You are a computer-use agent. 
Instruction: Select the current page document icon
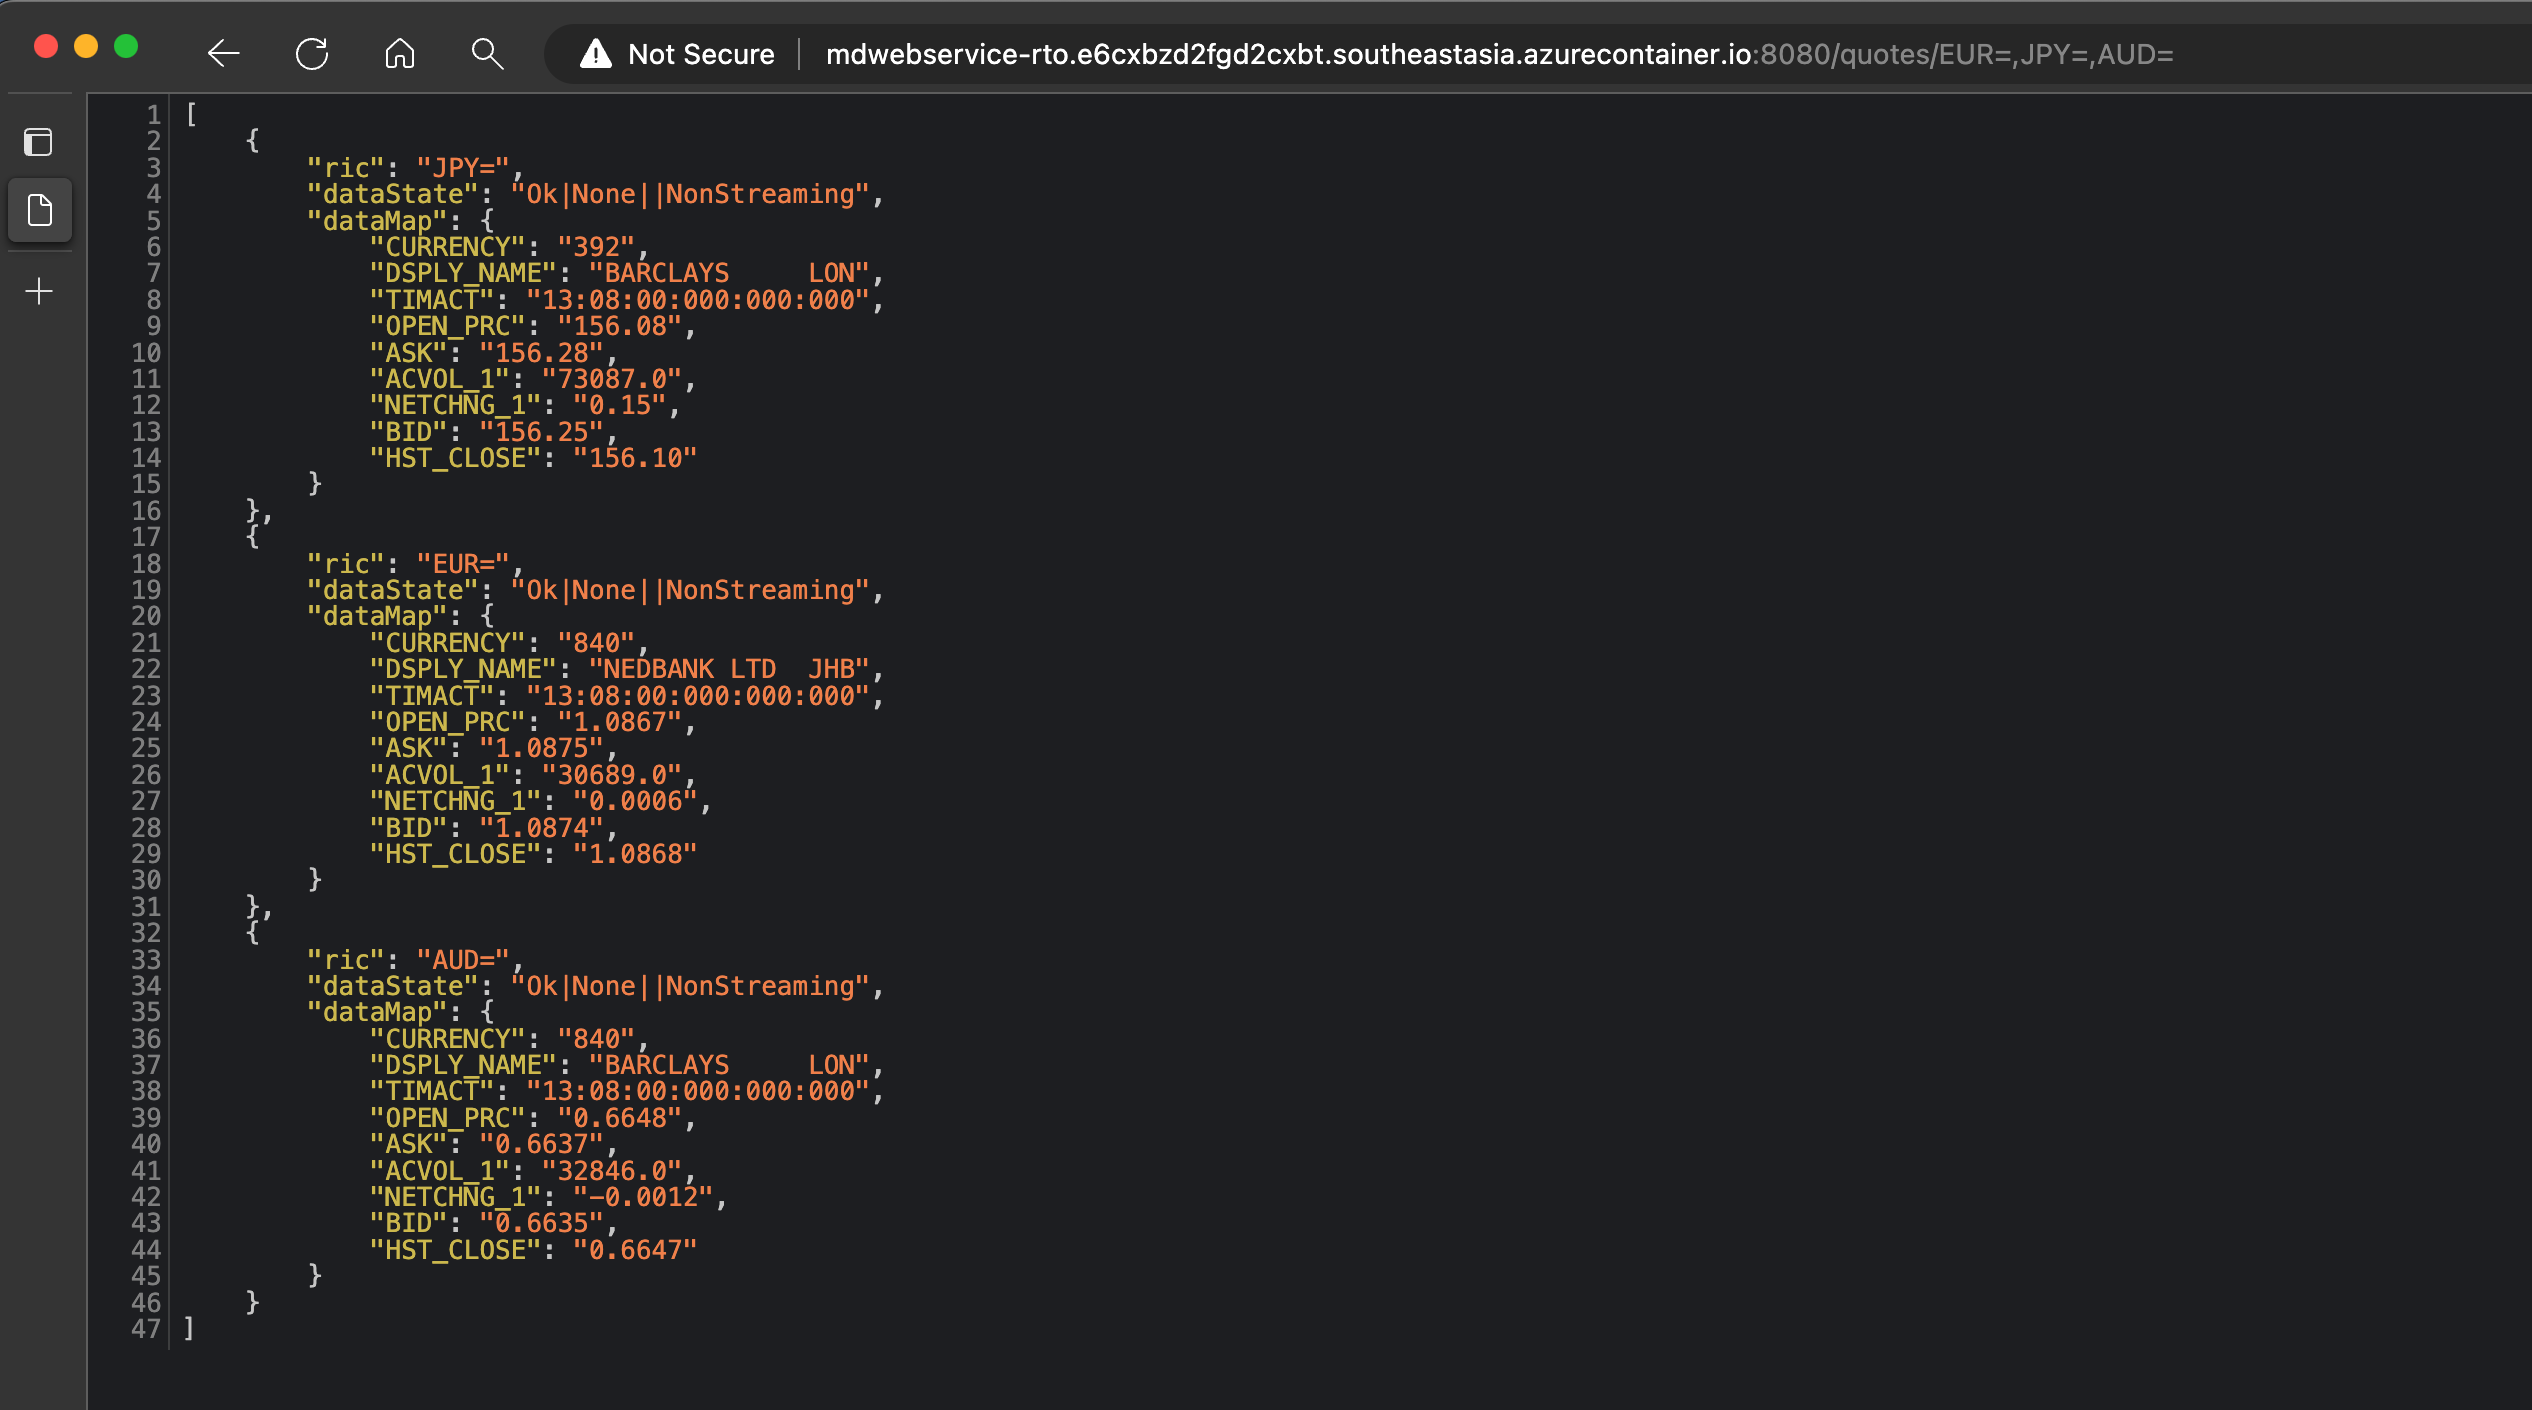pyautogui.click(x=39, y=211)
